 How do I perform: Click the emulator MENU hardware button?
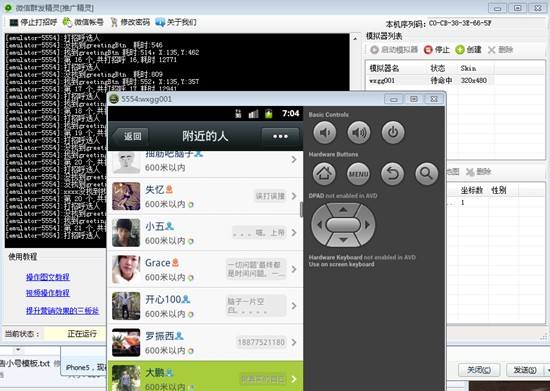358,173
